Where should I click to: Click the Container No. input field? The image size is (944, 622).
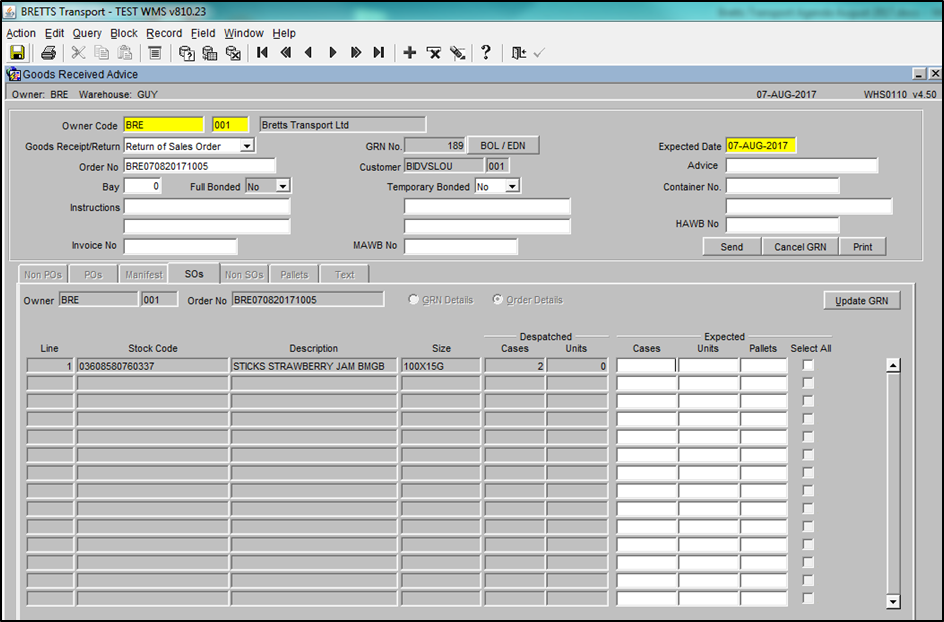point(782,187)
